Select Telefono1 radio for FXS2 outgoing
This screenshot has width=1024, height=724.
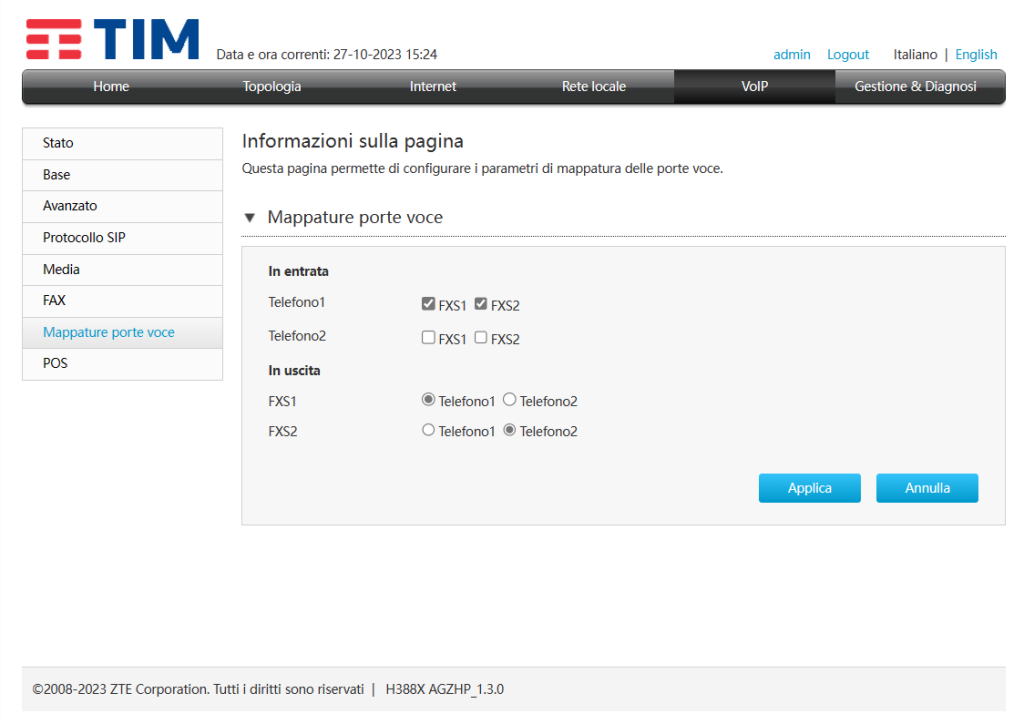pyautogui.click(x=428, y=430)
